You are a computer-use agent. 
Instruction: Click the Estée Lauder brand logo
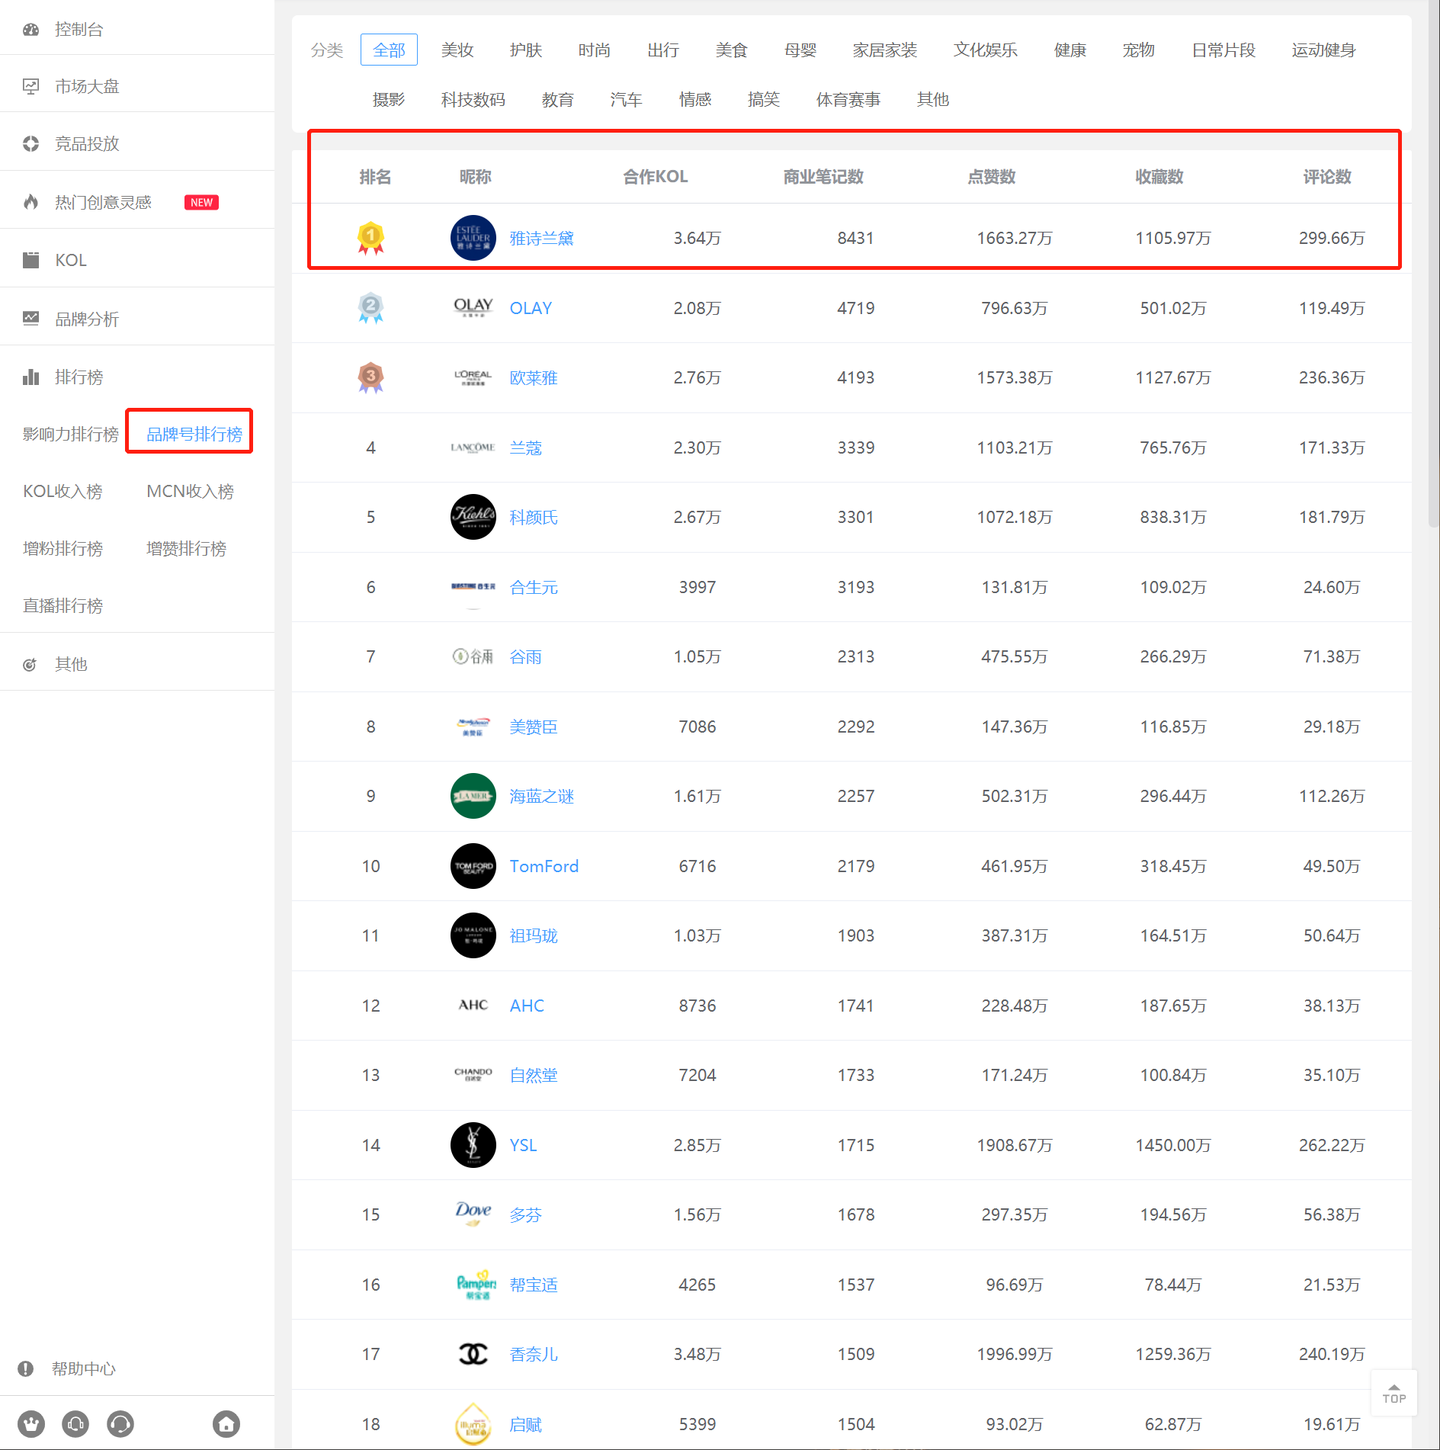pos(473,238)
